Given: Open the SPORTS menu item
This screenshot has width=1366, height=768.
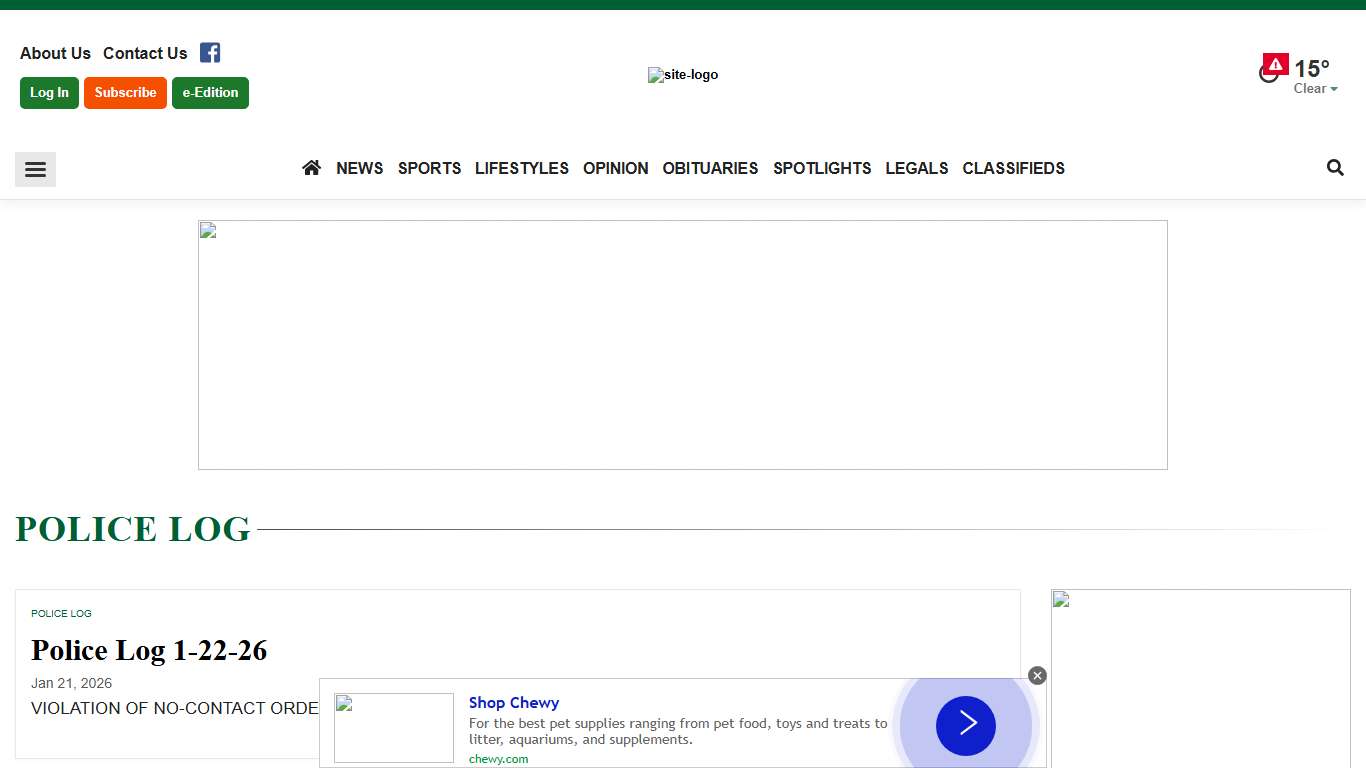Looking at the screenshot, I should click(429, 168).
